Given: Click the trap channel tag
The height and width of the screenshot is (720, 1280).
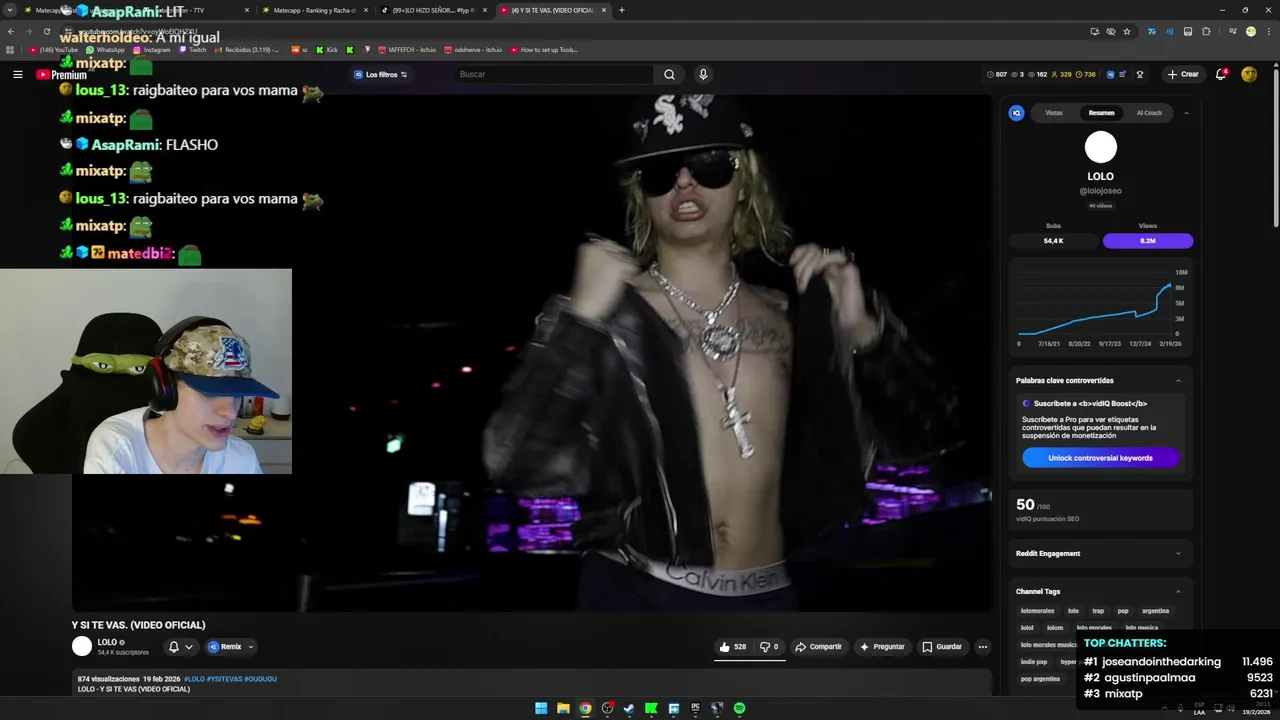Looking at the screenshot, I should pyautogui.click(x=1098, y=611).
